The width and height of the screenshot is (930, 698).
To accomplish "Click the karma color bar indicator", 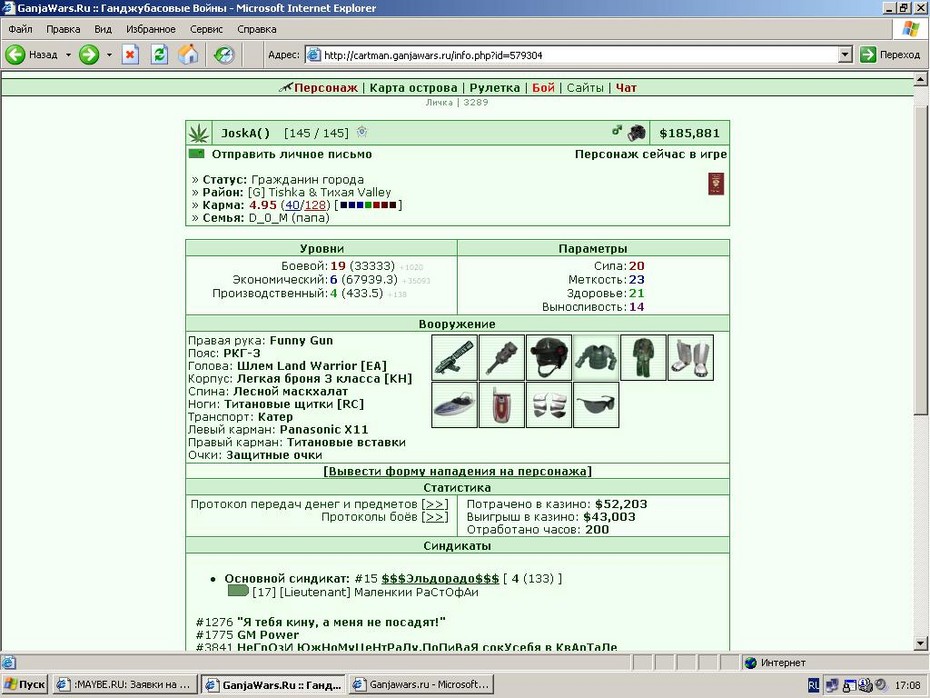I will point(368,205).
